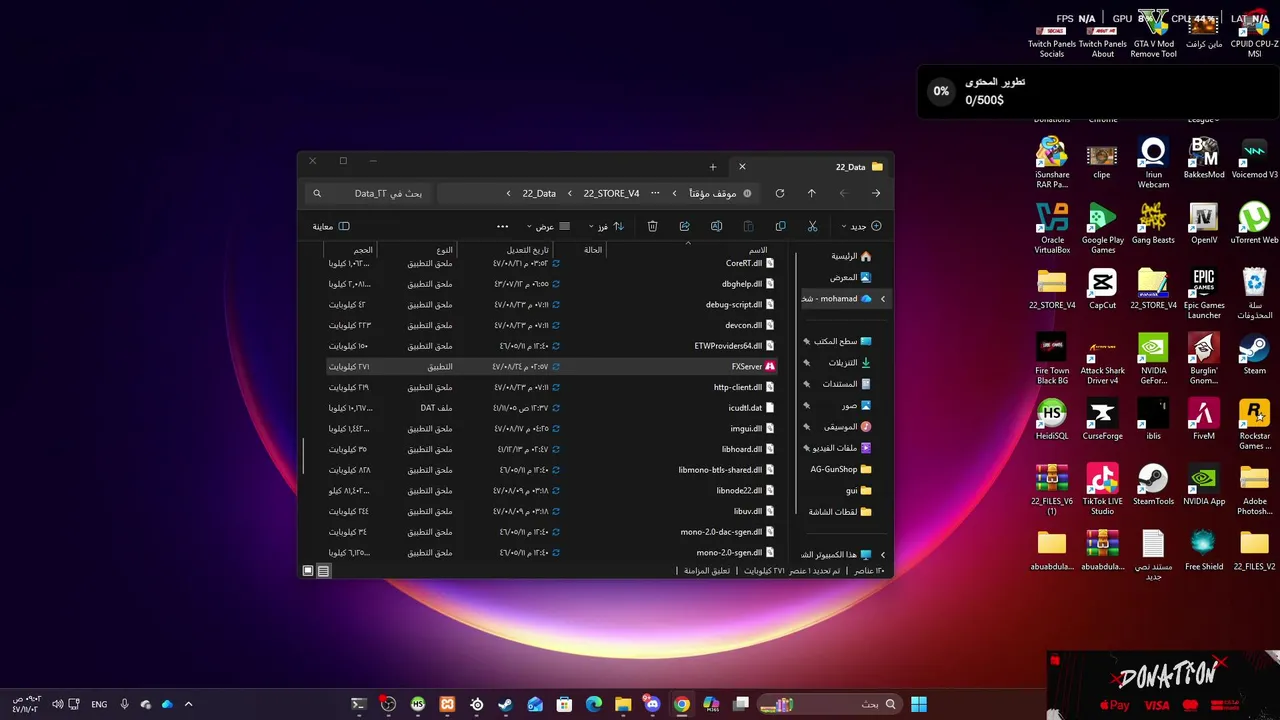Show hidden system tray icons chevron

[x=188, y=704]
